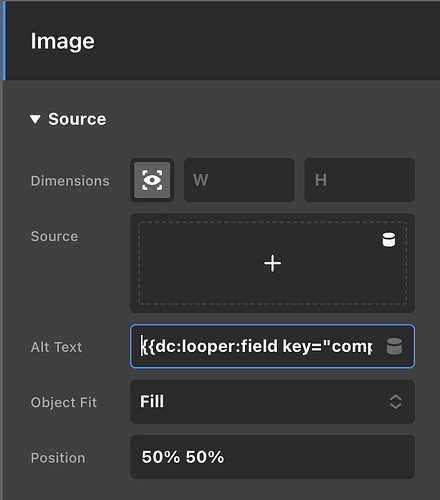Click the Image panel header title
Viewport: 440px width, 500px height.
pos(62,41)
